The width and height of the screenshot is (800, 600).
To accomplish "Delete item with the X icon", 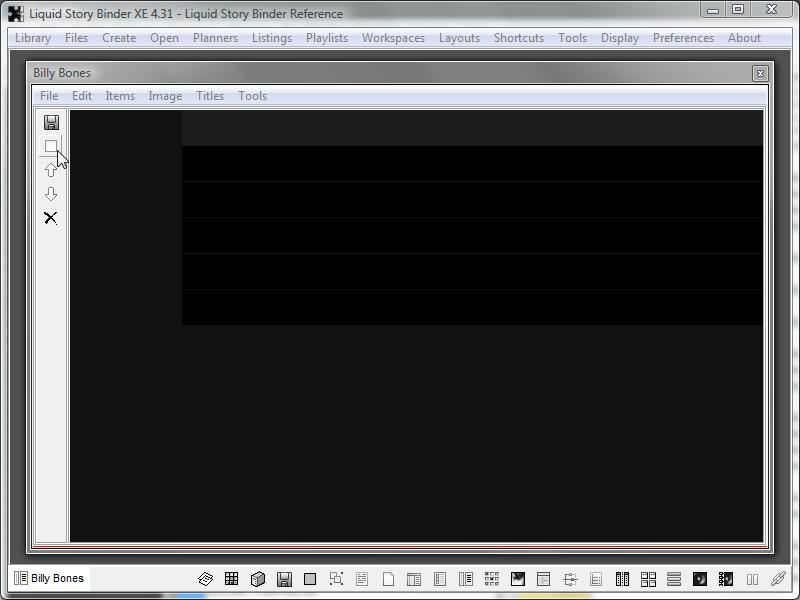I will coord(51,218).
